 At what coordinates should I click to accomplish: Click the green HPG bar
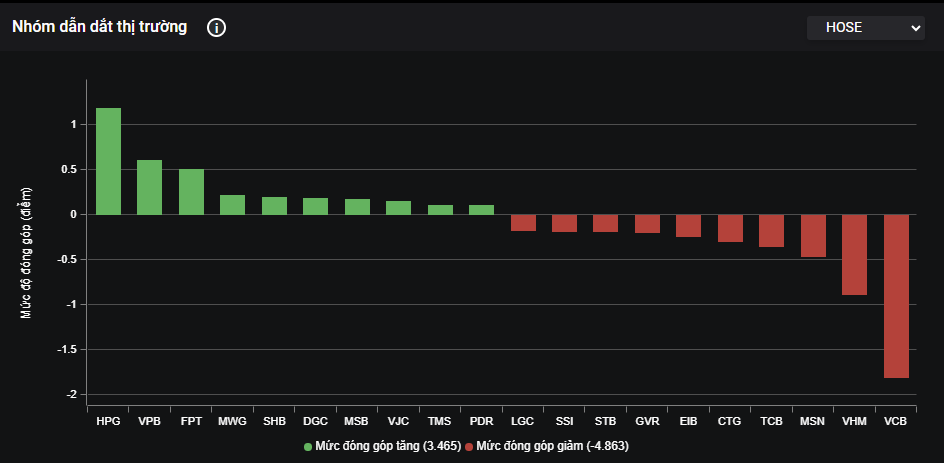click(108, 161)
